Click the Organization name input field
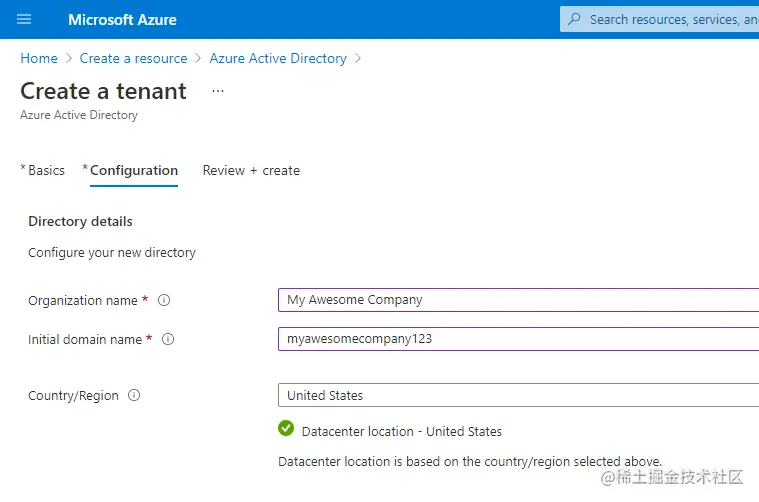Image resolution: width=759 pixels, height=502 pixels. tap(518, 300)
